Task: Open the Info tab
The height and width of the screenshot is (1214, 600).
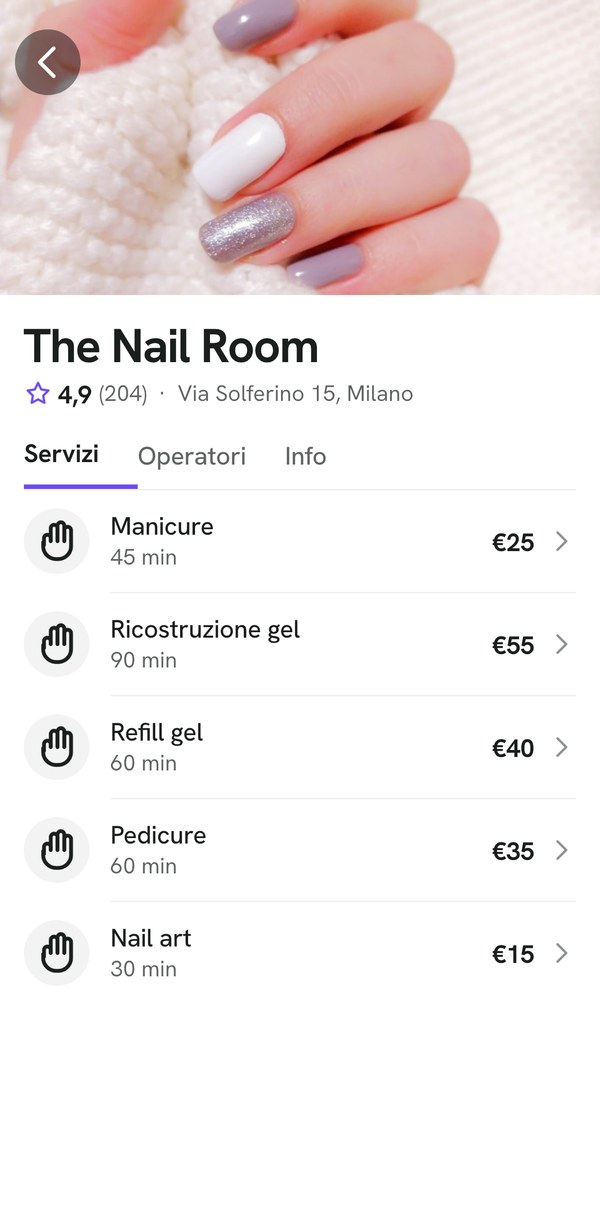Action: 305,456
